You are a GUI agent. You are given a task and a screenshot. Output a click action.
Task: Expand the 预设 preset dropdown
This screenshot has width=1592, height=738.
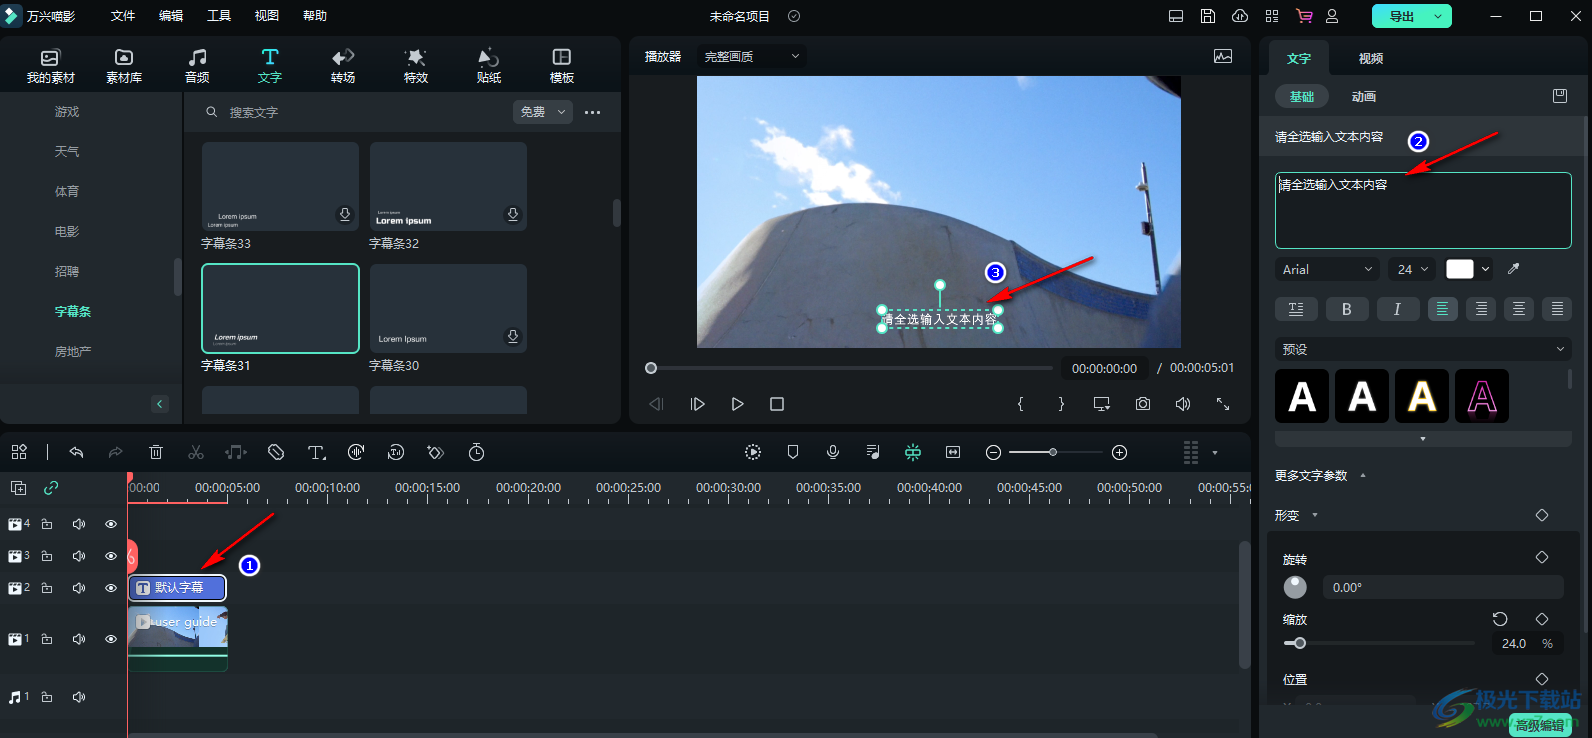(1423, 349)
